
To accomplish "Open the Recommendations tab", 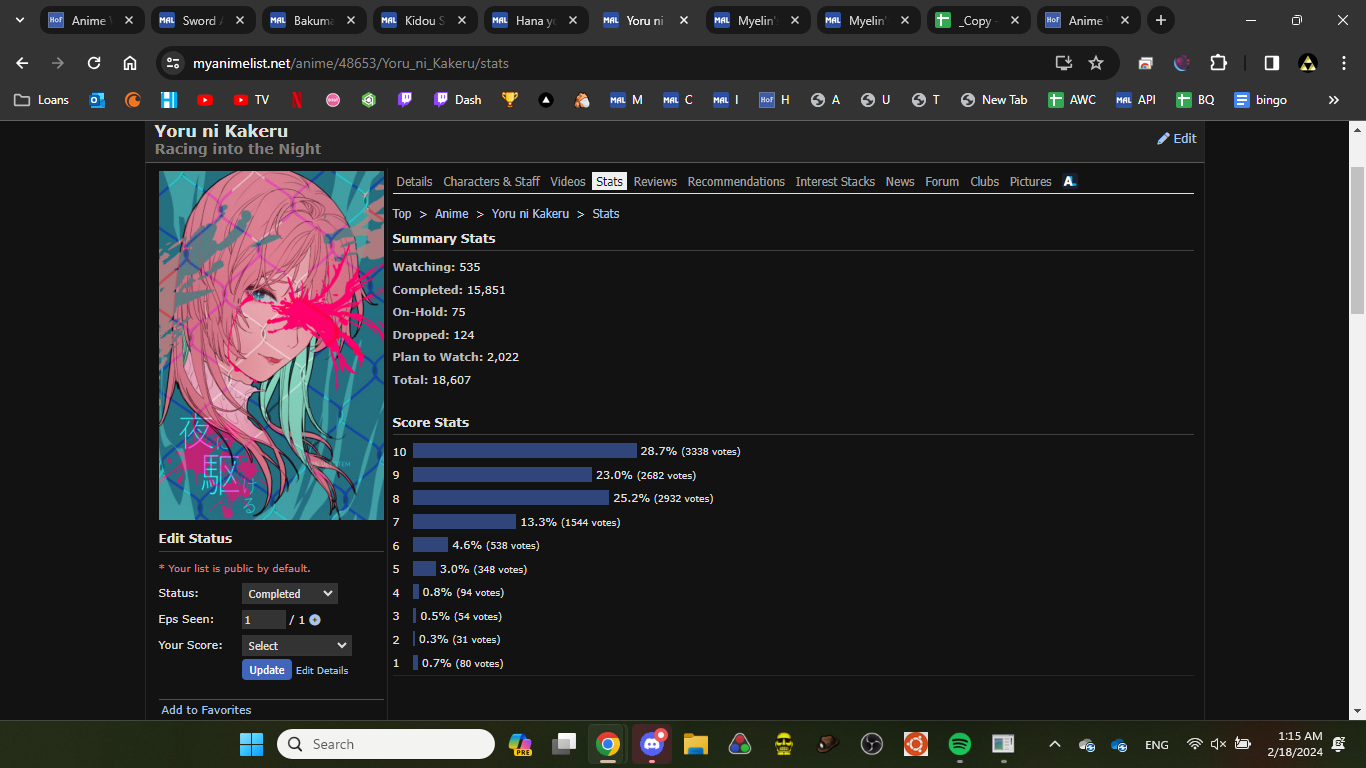I will [736, 182].
